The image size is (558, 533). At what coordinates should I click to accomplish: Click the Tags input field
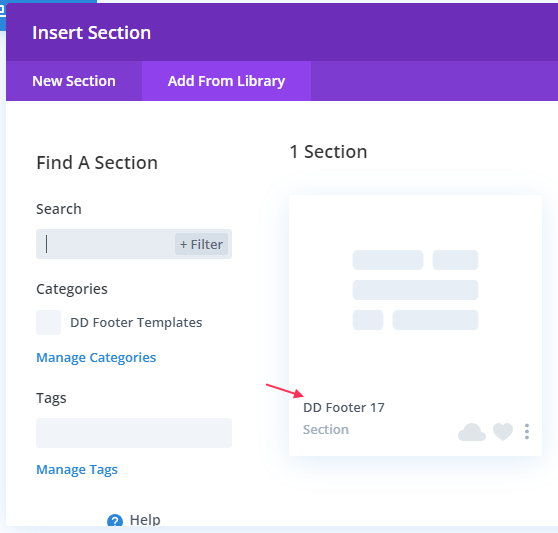pyautogui.click(x=134, y=433)
